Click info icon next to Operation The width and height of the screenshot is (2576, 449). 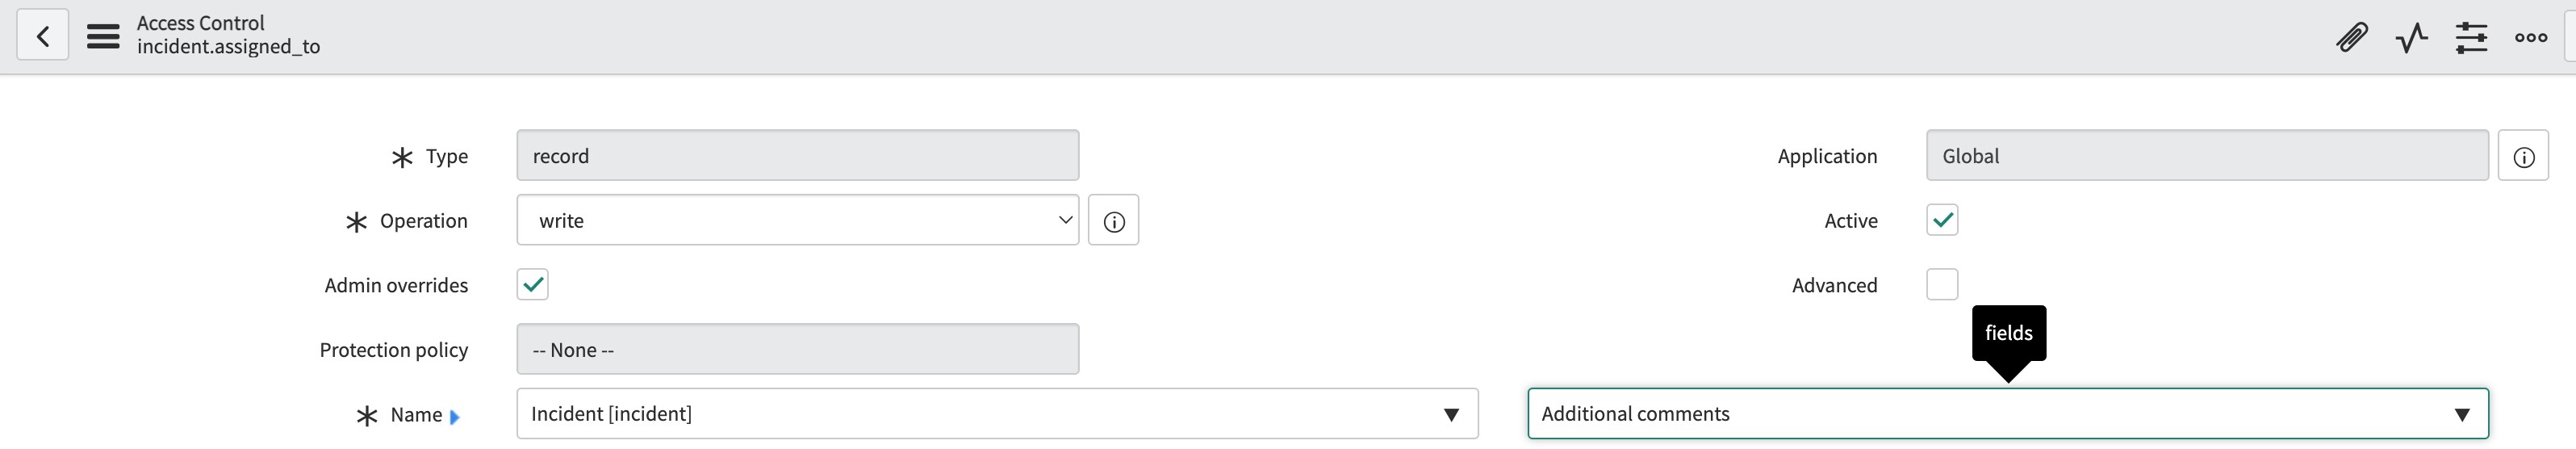coord(1114,221)
